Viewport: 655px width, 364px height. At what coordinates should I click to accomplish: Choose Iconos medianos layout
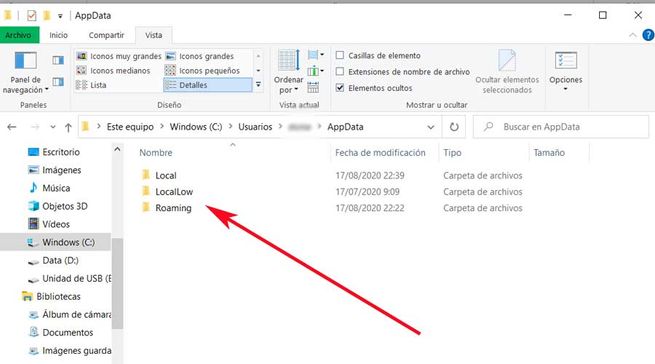click(x=113, y=71)
